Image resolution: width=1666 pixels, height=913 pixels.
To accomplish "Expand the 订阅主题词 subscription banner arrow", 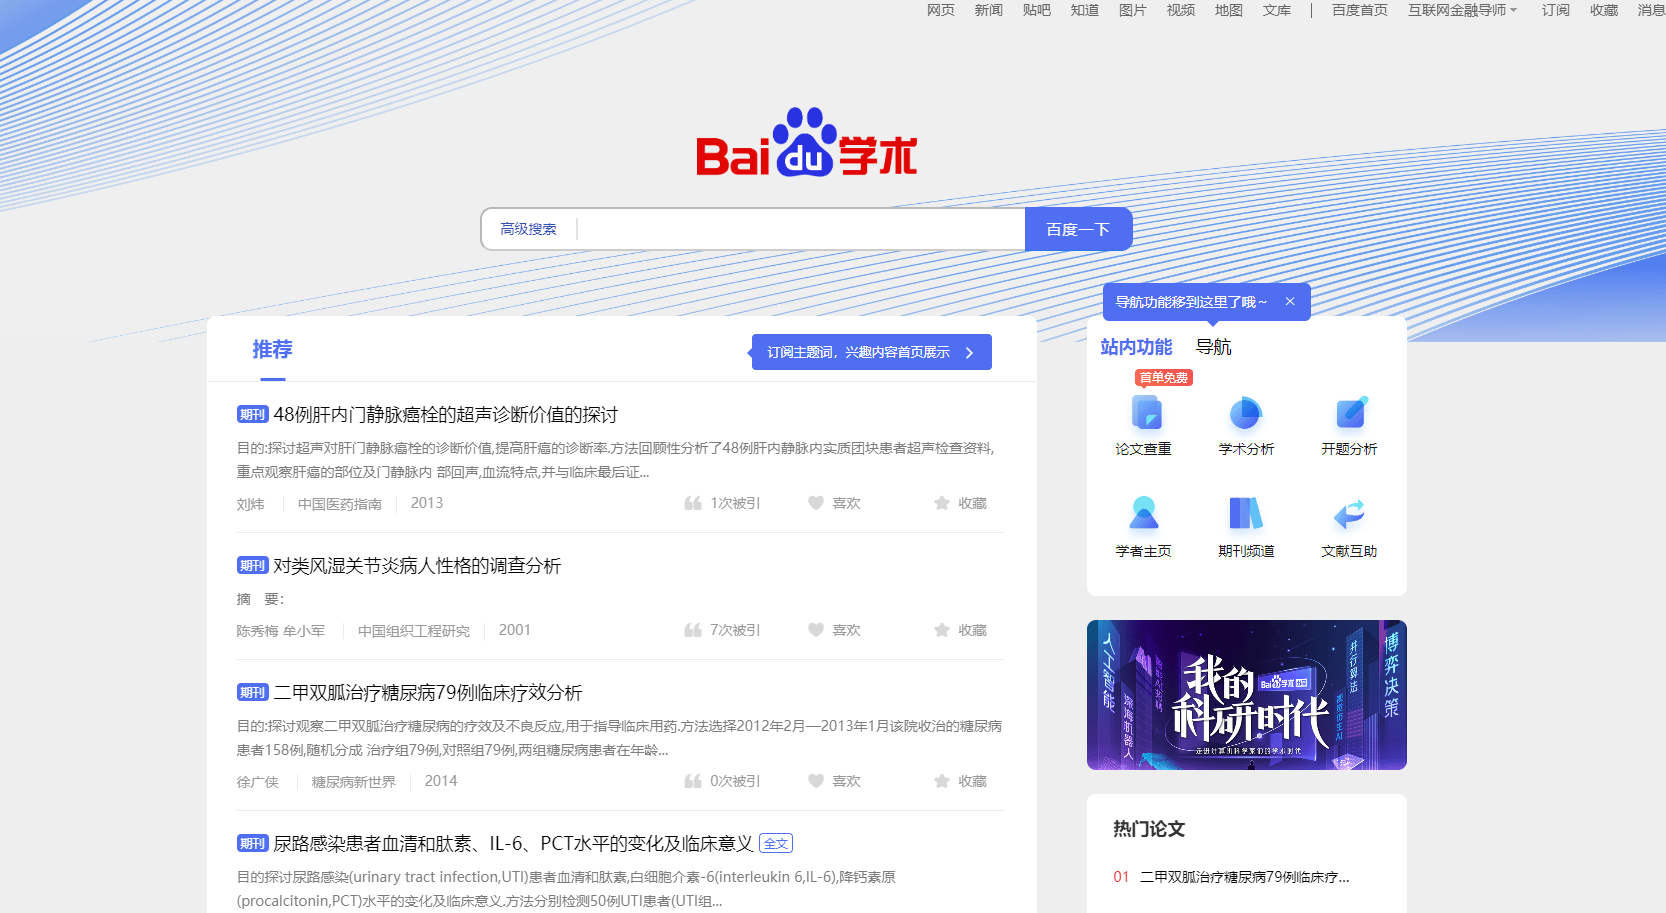I will tap(969, 352).
